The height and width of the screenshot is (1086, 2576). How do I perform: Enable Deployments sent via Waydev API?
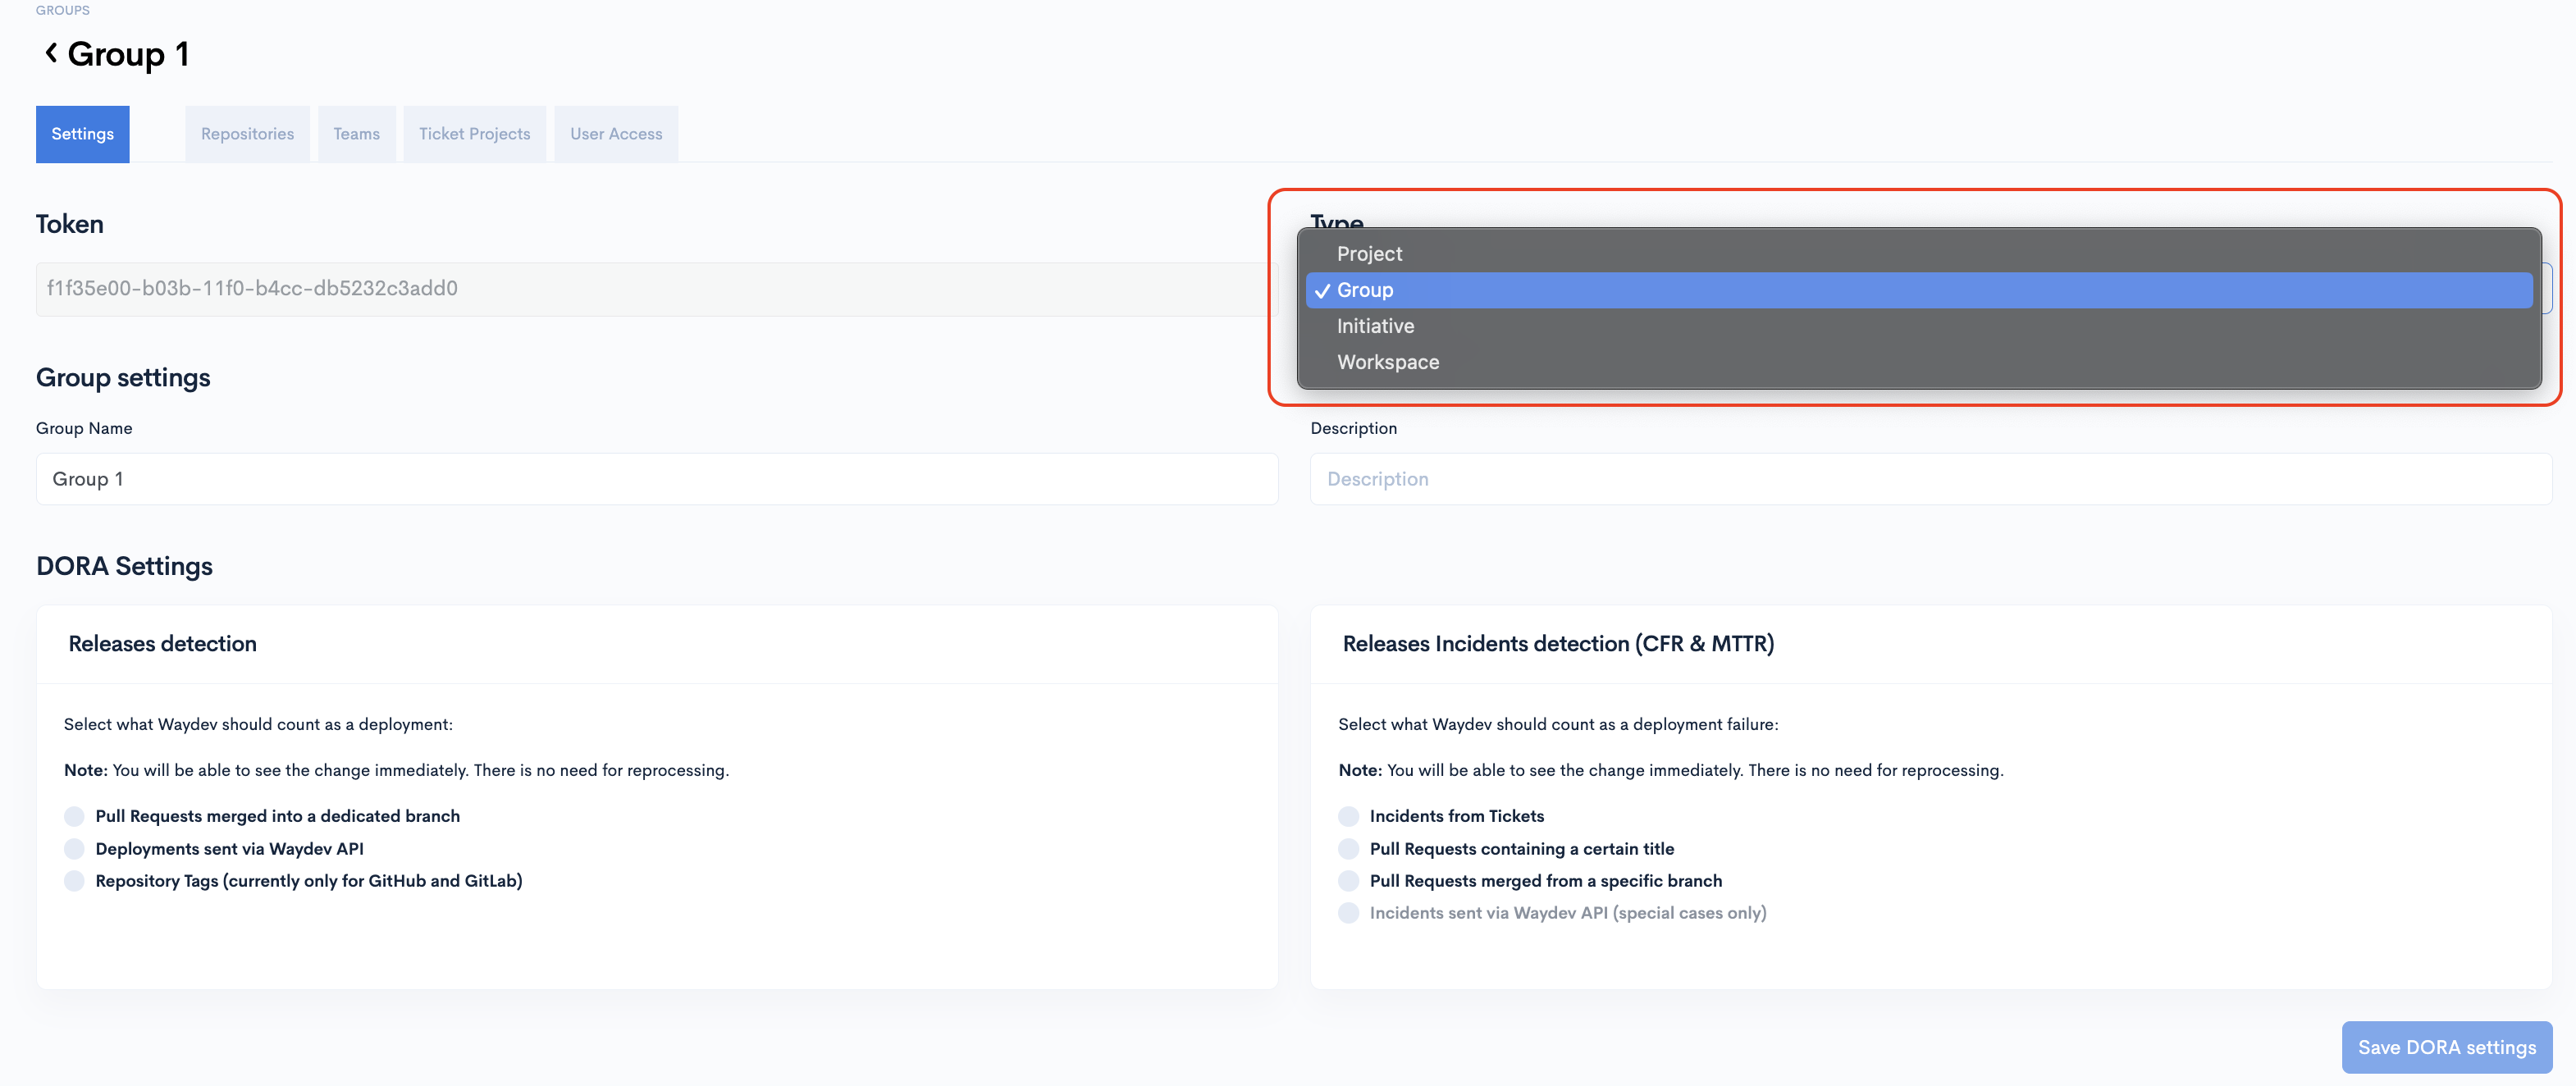74,849
